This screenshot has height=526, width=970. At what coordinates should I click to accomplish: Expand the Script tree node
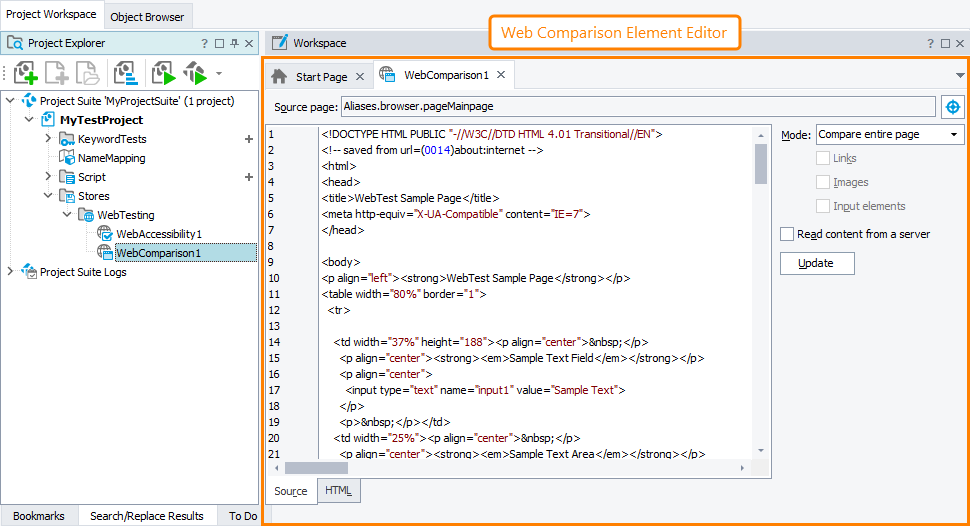[x=49, y=177]
